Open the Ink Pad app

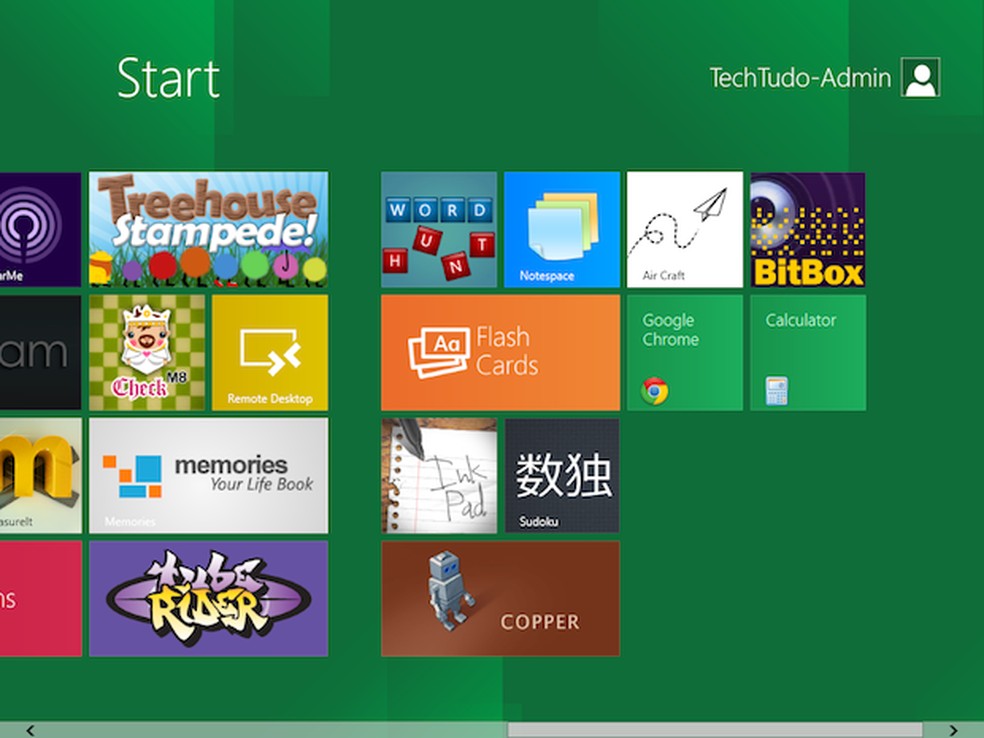(438, 475)
